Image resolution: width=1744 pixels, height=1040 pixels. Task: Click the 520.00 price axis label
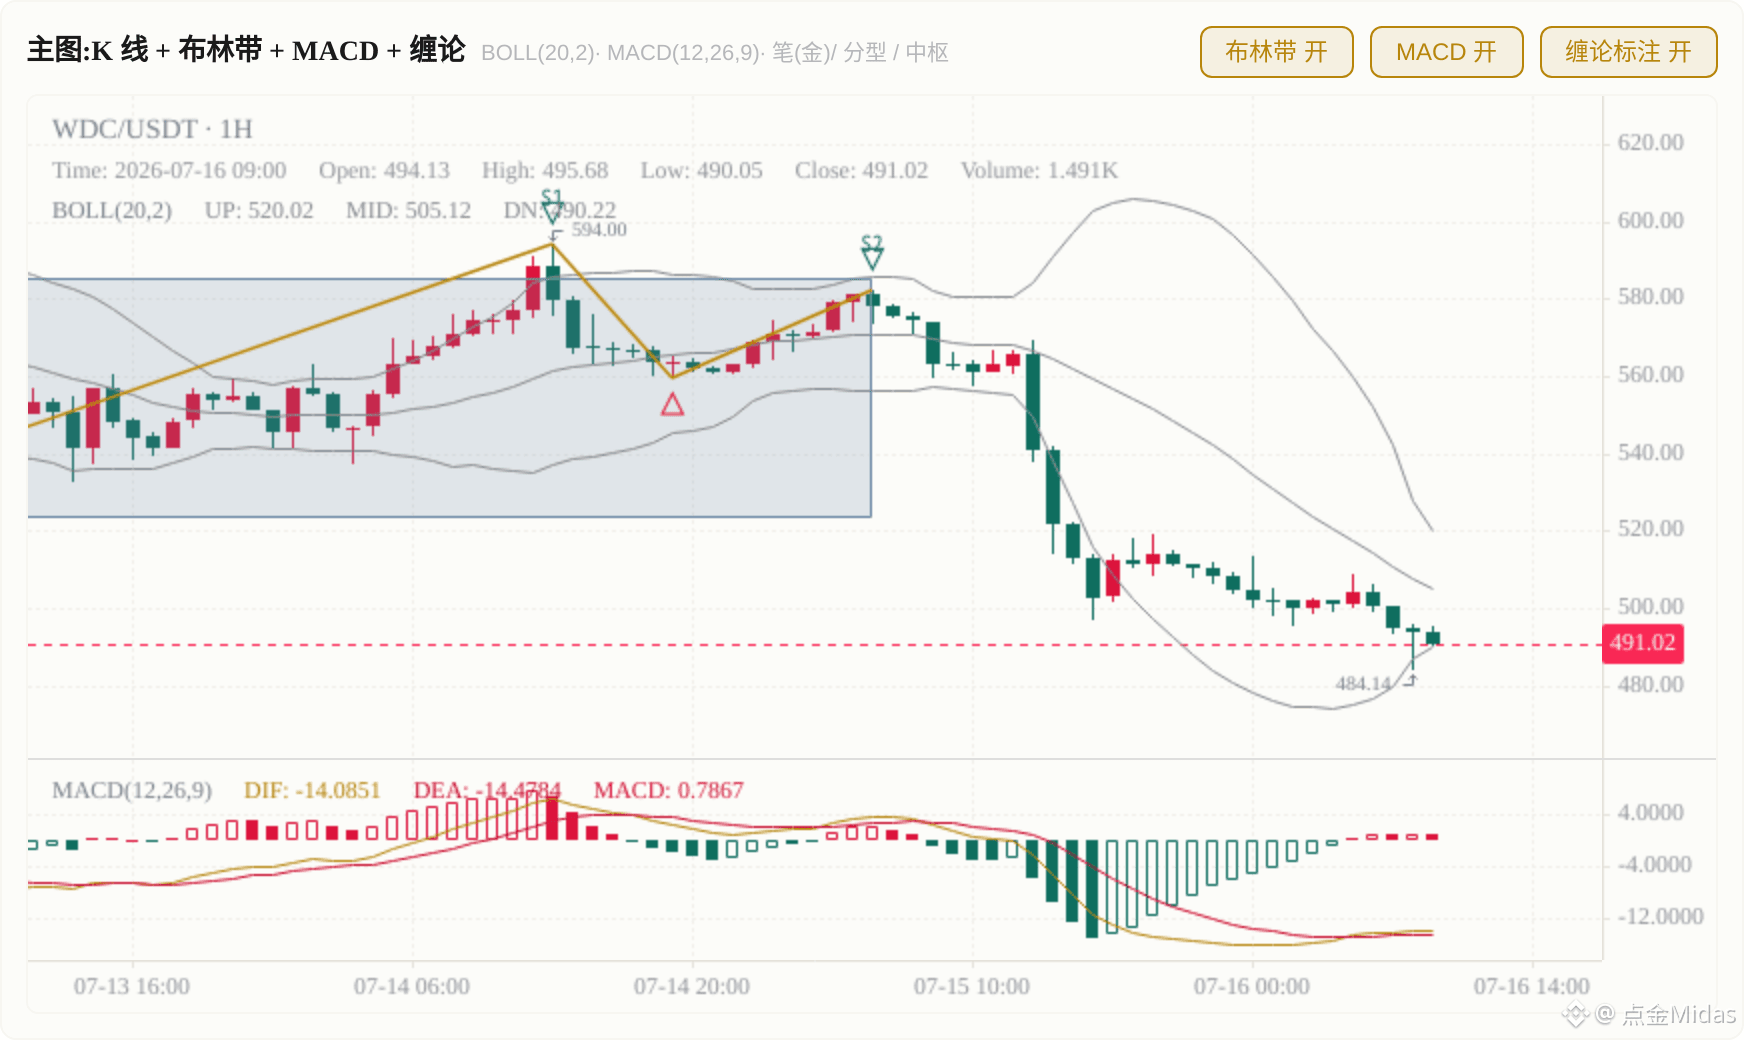pos(1650,529)
